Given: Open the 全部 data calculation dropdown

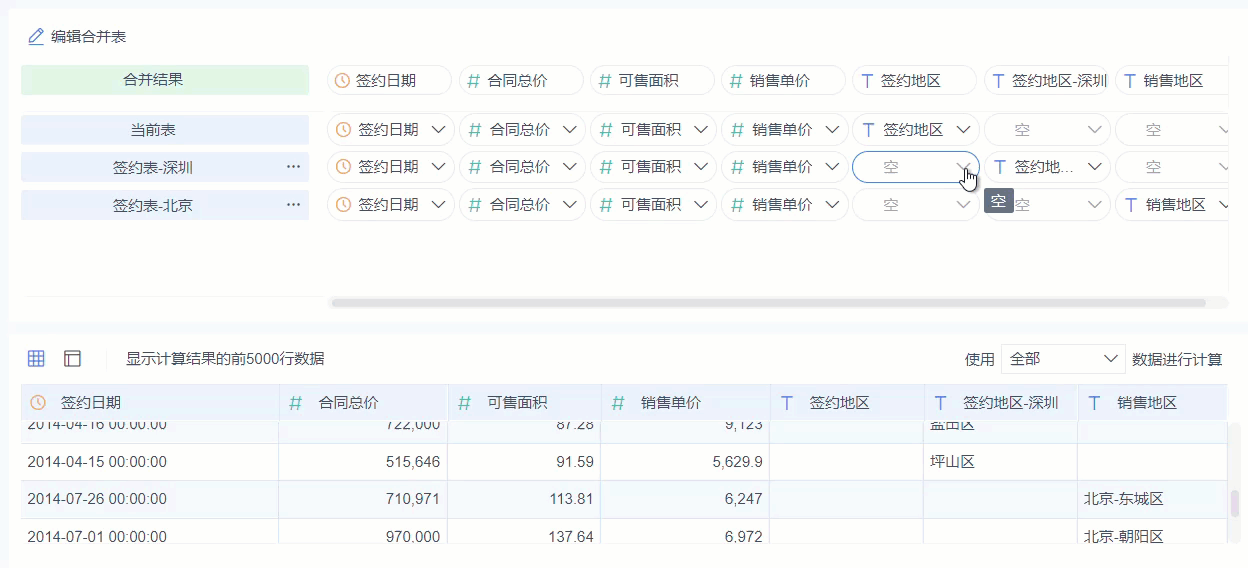Looking at the screenshot, I should tap(1063, 359).
